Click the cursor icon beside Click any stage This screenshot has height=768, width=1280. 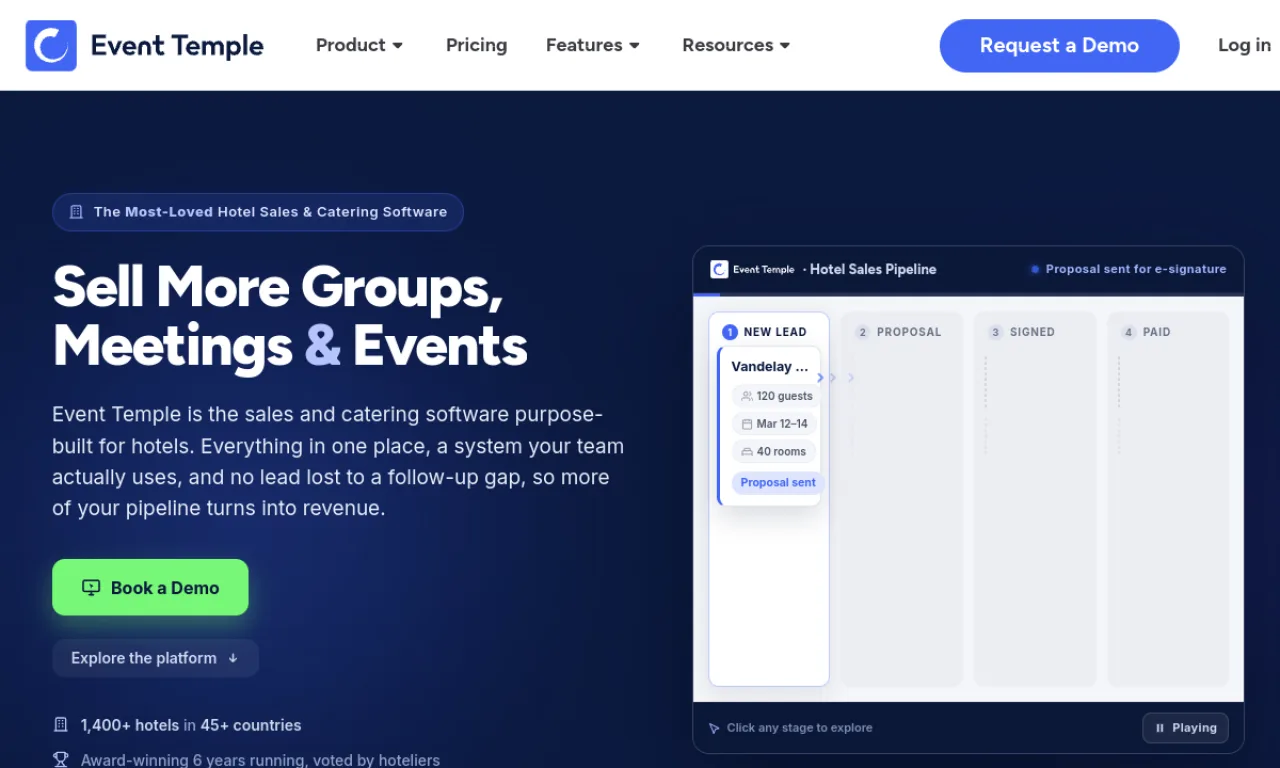714,728
